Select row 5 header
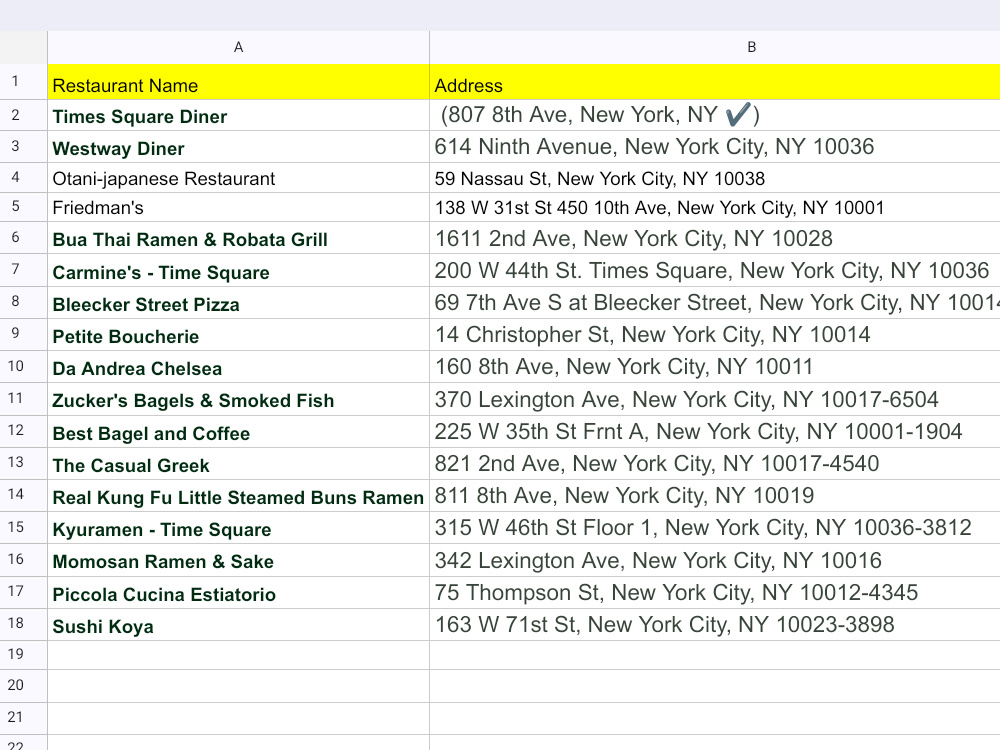The width and height of the screenshot is (1000, 750). (x=24, y=207)
